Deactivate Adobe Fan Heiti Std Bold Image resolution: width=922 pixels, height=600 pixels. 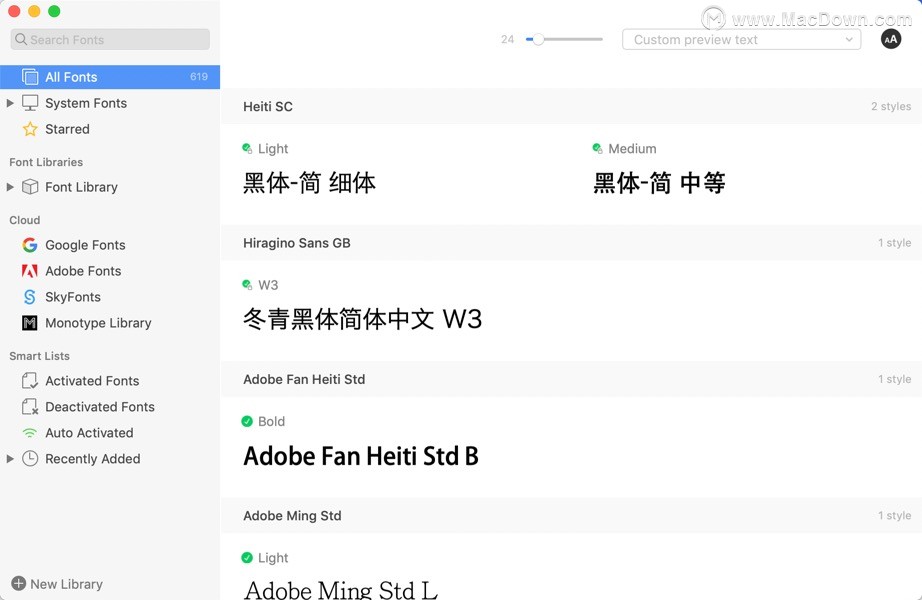pyautogui.click(x=247, y=421)
